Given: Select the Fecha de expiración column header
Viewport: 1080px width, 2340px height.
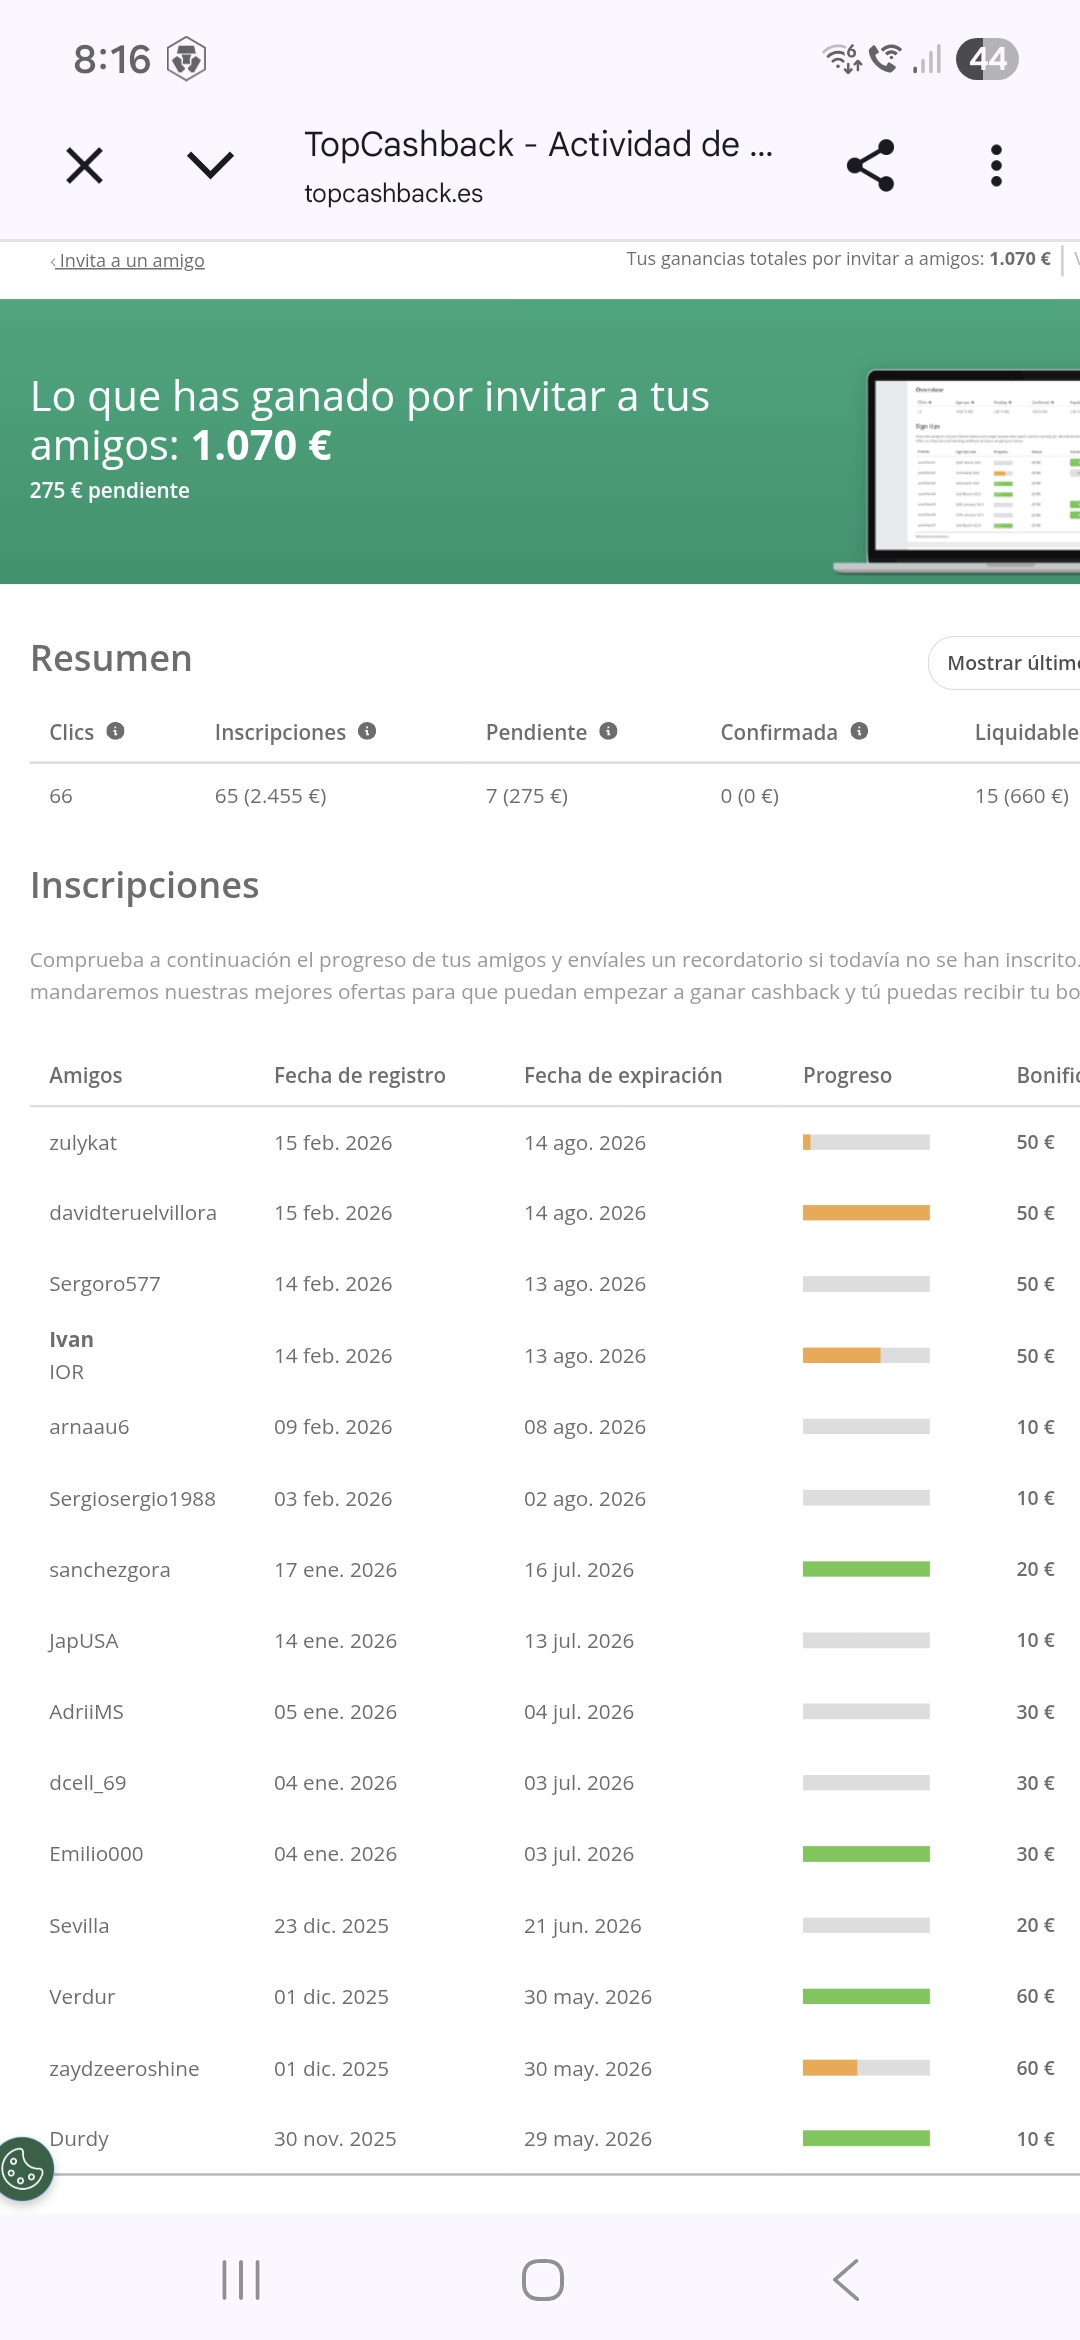Looking at the screenshot, I should [623, 1075].
